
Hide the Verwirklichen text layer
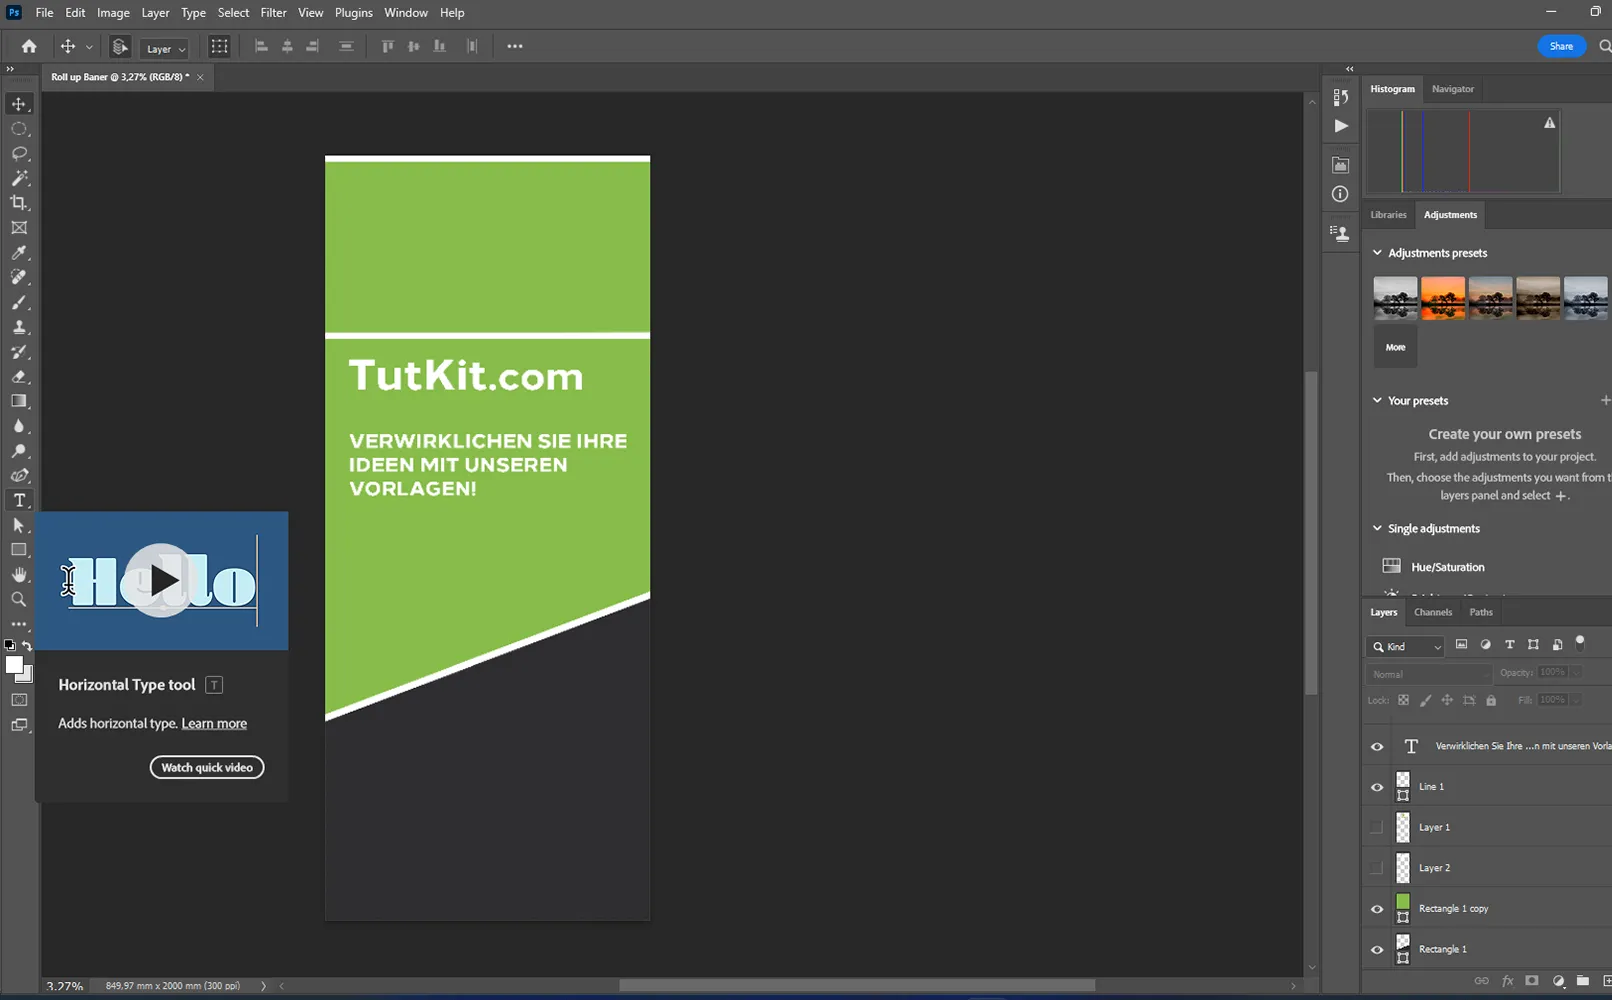[x=1377, y=747]
